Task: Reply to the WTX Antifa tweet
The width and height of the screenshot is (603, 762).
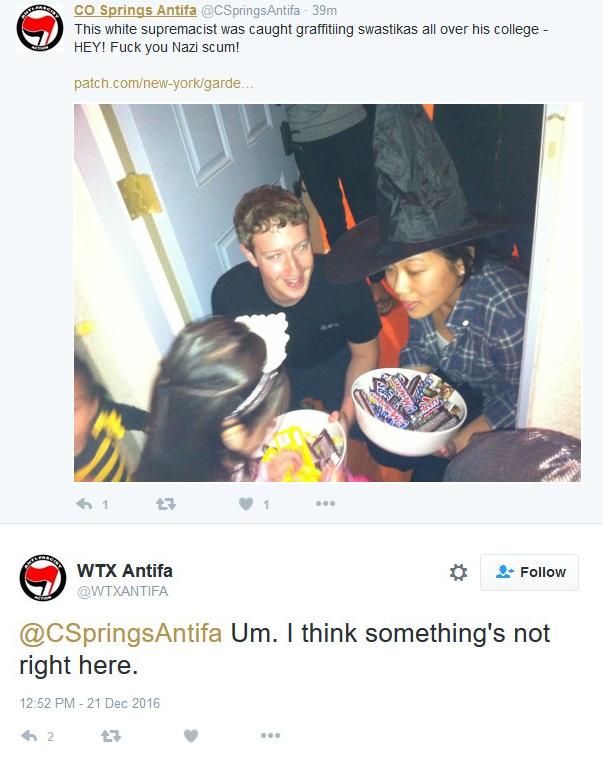Action: 29,736
